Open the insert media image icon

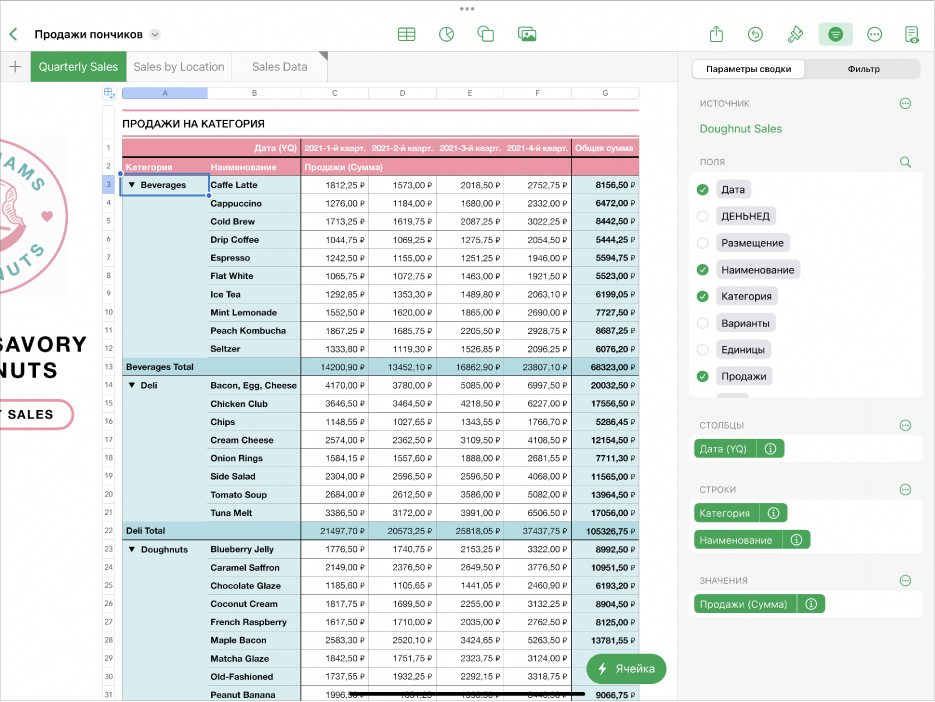527,34
